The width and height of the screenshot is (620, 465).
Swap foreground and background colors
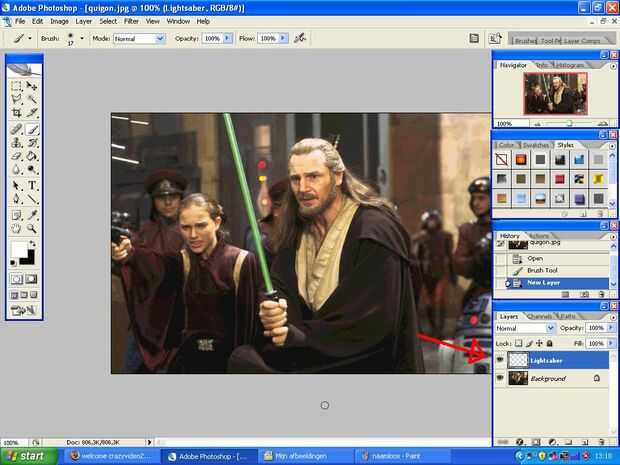click(x=32, y=244)
